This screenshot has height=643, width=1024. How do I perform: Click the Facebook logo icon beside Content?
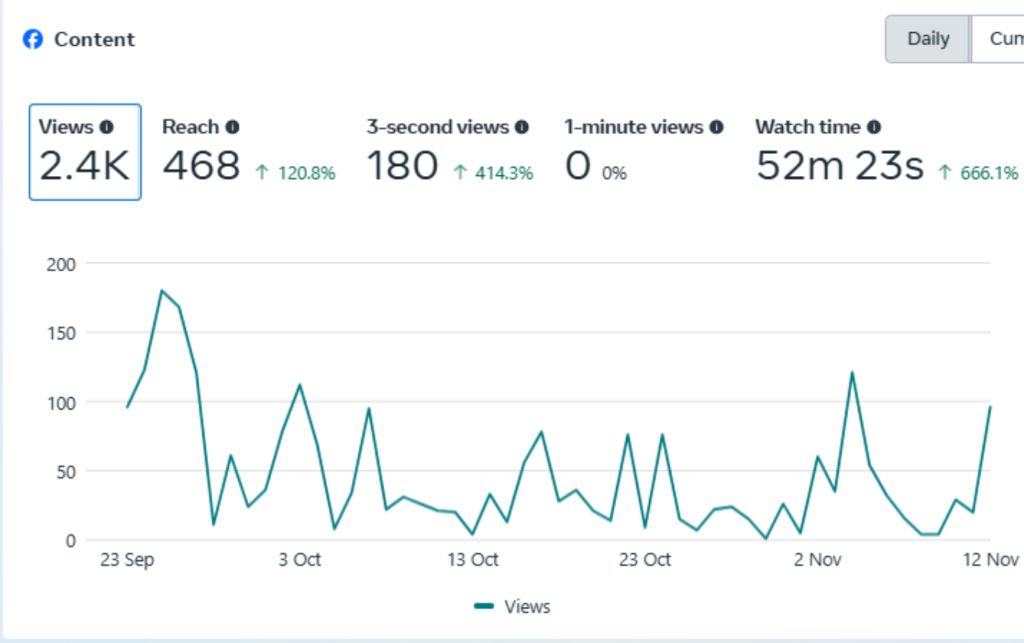coord(33,39)
